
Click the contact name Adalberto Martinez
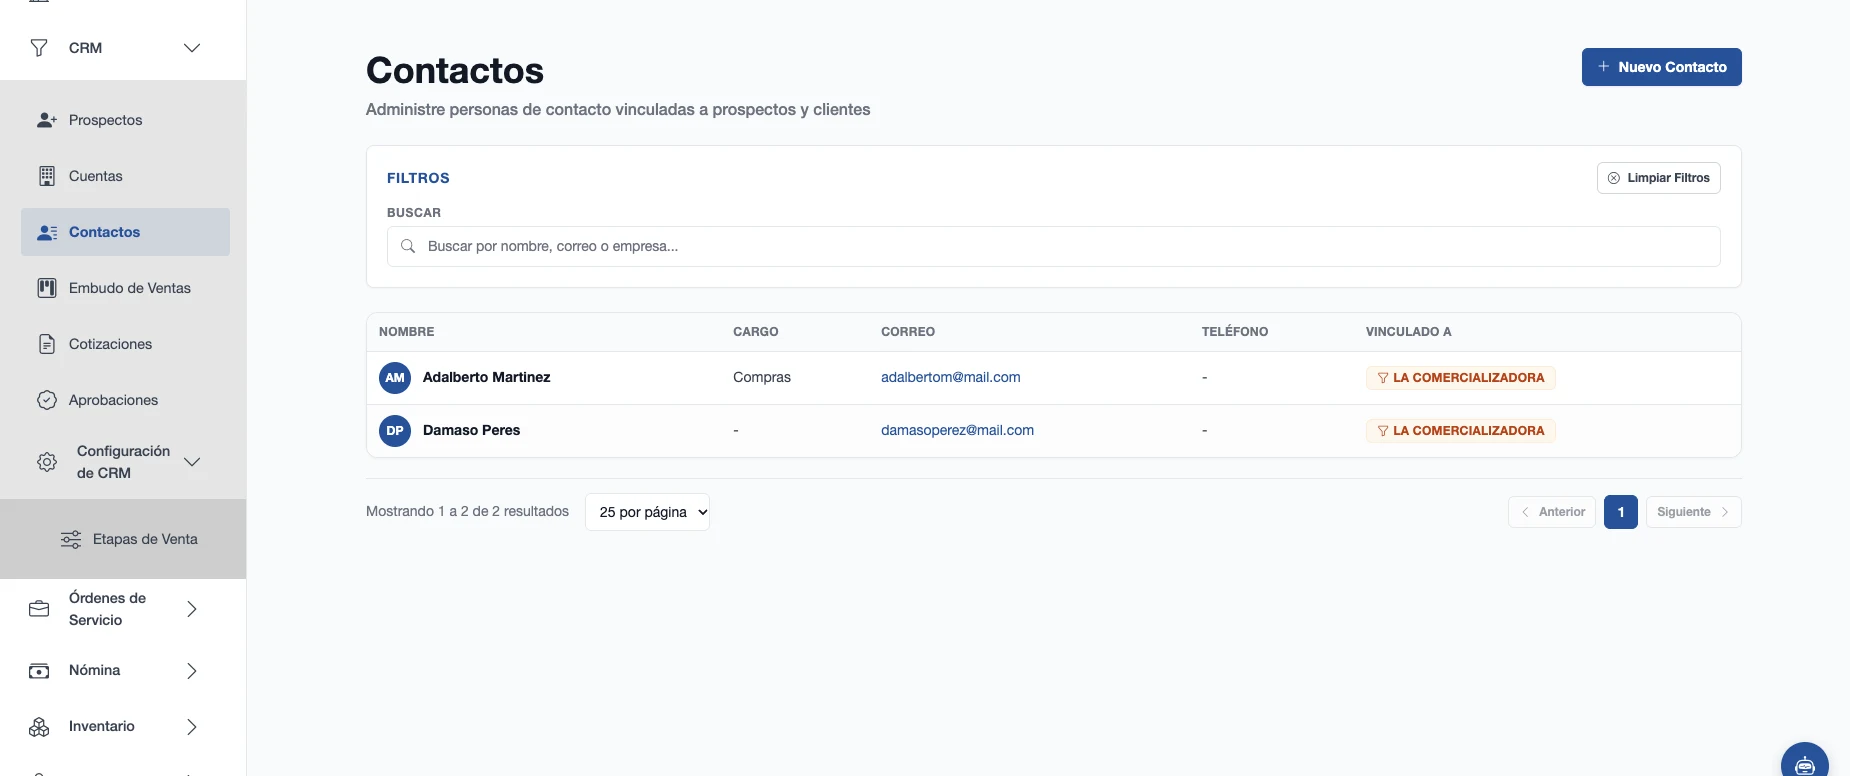pyautogui.click(x=486, y=378)
